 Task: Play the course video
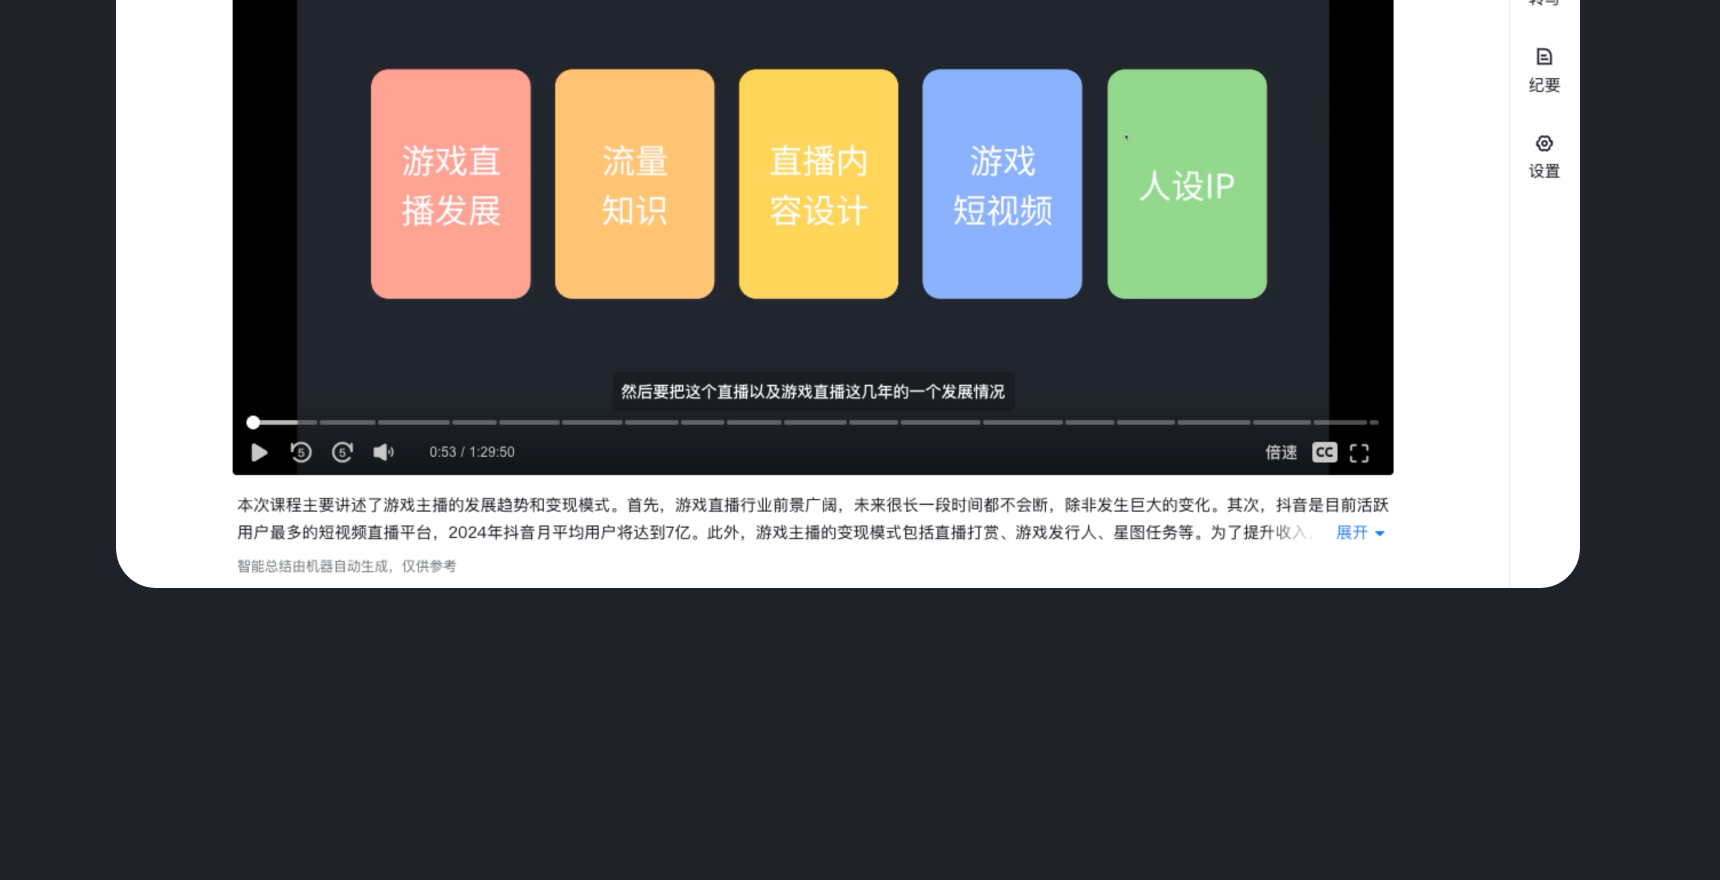click(x=259, y=453)
